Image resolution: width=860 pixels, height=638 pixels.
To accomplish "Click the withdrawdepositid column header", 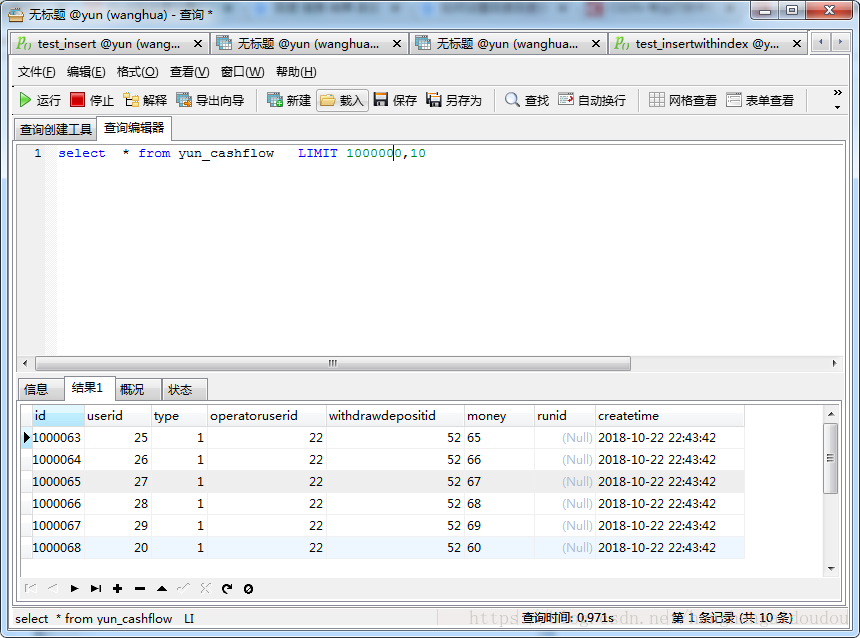I will (395, 416).
